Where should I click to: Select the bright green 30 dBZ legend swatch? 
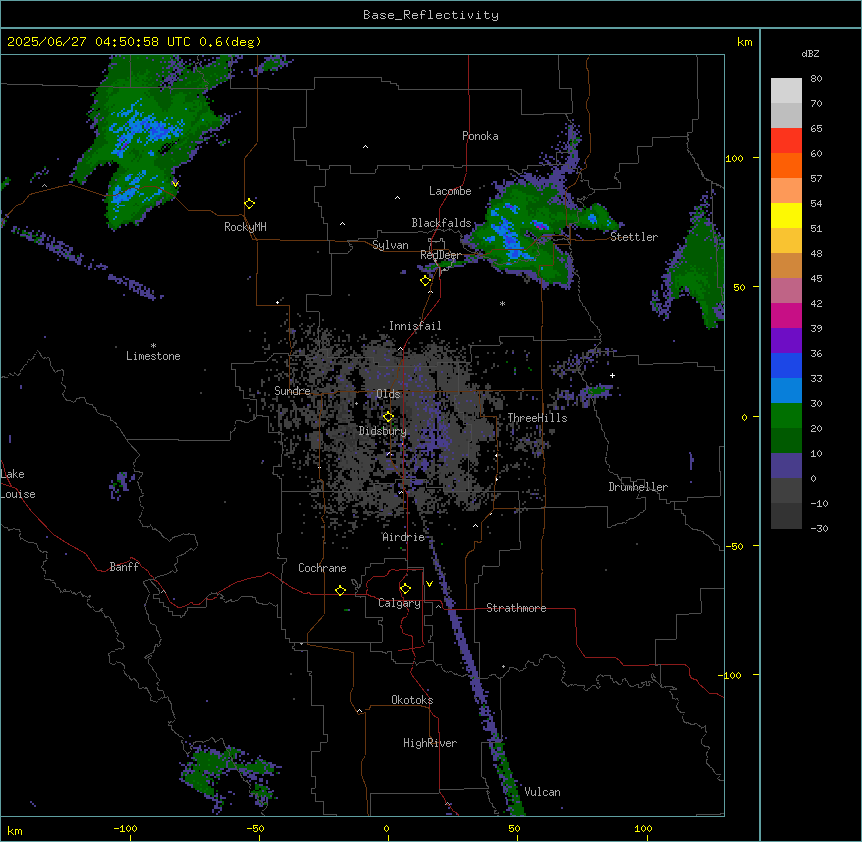tap(786, 416)
